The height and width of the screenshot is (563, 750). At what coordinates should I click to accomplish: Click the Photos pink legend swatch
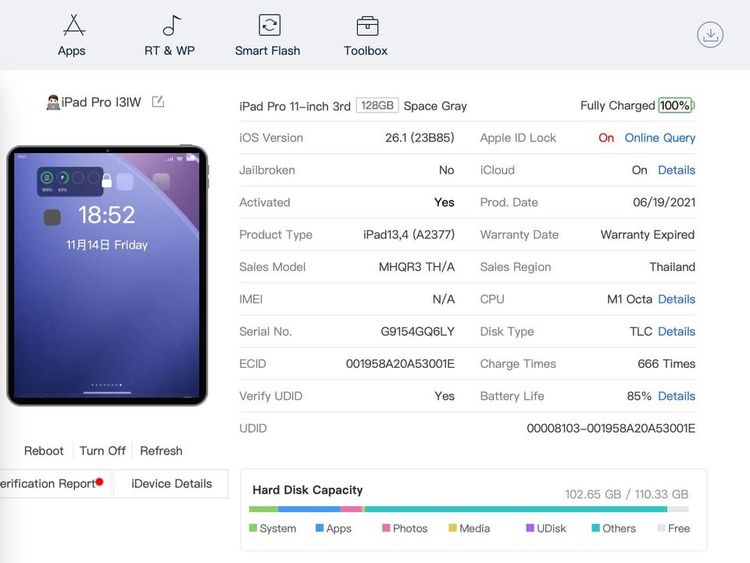click(386, 528)
